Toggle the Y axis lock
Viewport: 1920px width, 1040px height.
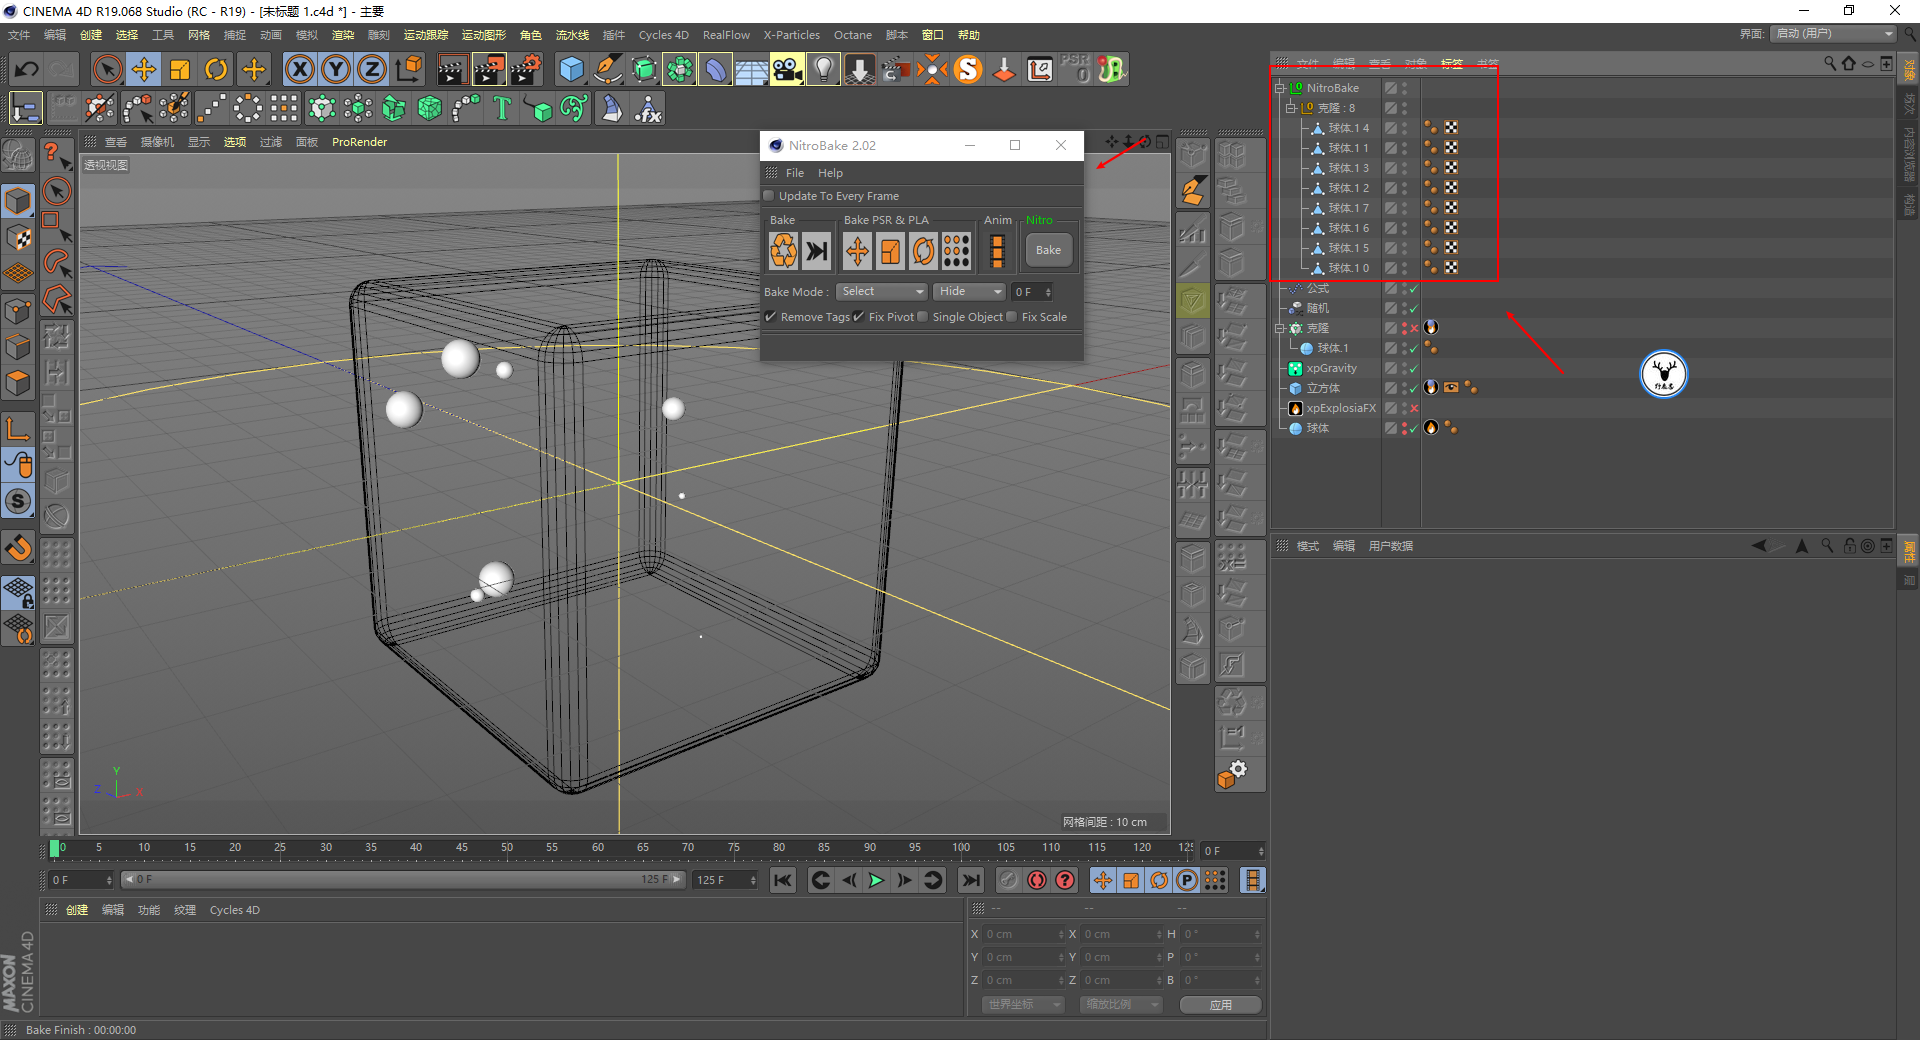point(335,69)
